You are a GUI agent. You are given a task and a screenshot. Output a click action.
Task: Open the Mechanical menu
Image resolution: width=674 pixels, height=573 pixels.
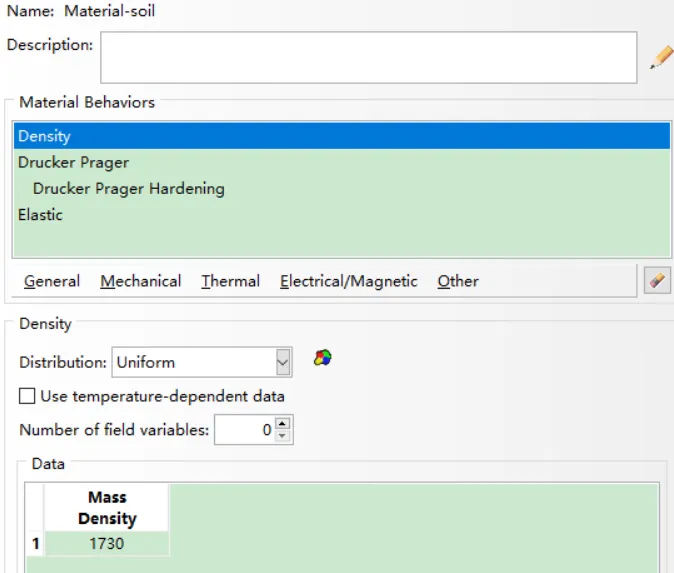pyautogui.click(x=141, y=281)
